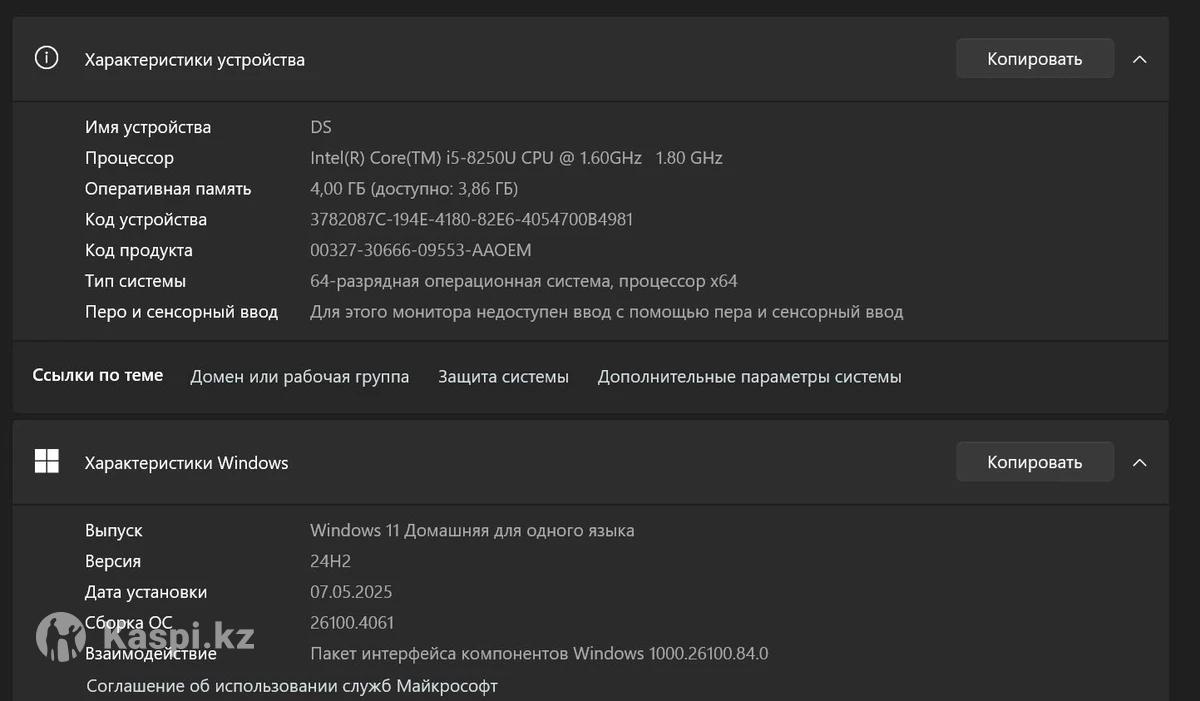The width and height of the screenshot is (1200, 701).
Task: Collapse the Характеристики Windows section chevron
Action: pyautogui.click(x=1139, y=462)
